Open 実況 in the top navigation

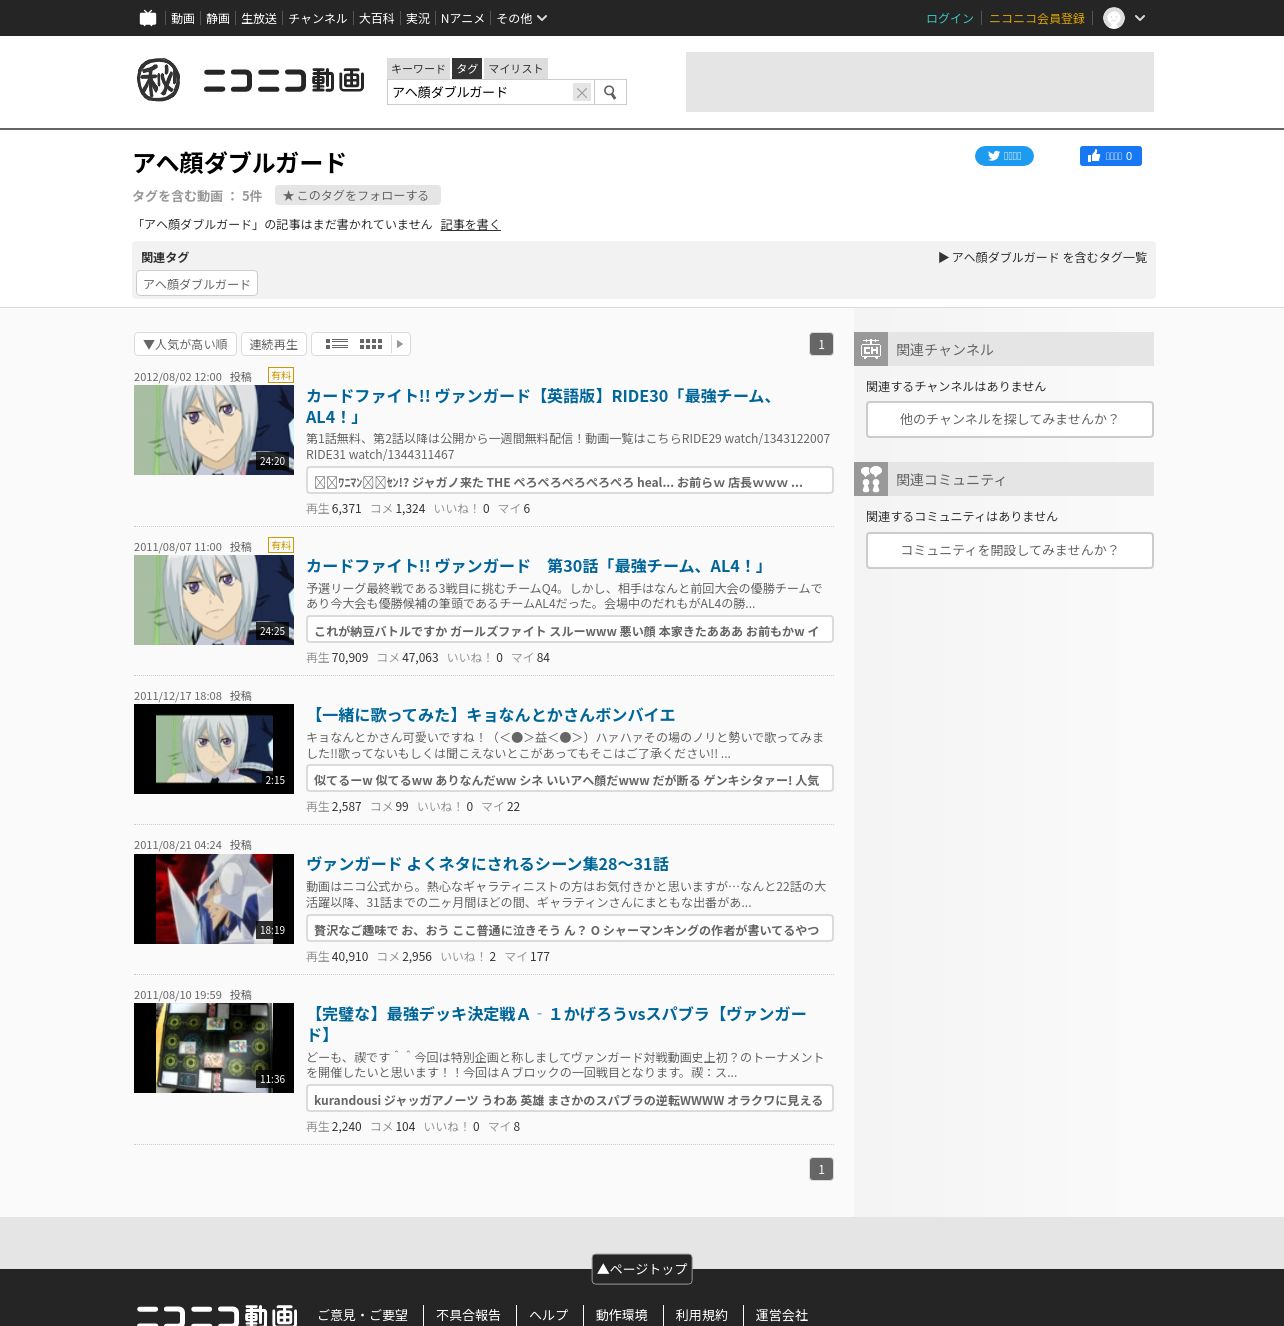[418, 18]
